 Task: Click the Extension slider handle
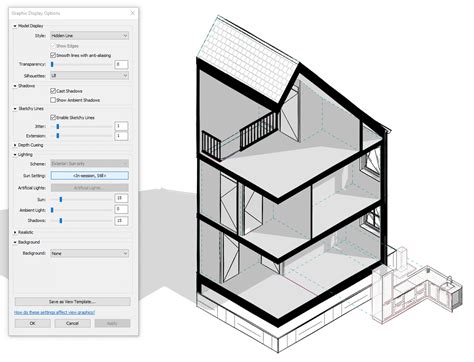(x=58, y=136)
